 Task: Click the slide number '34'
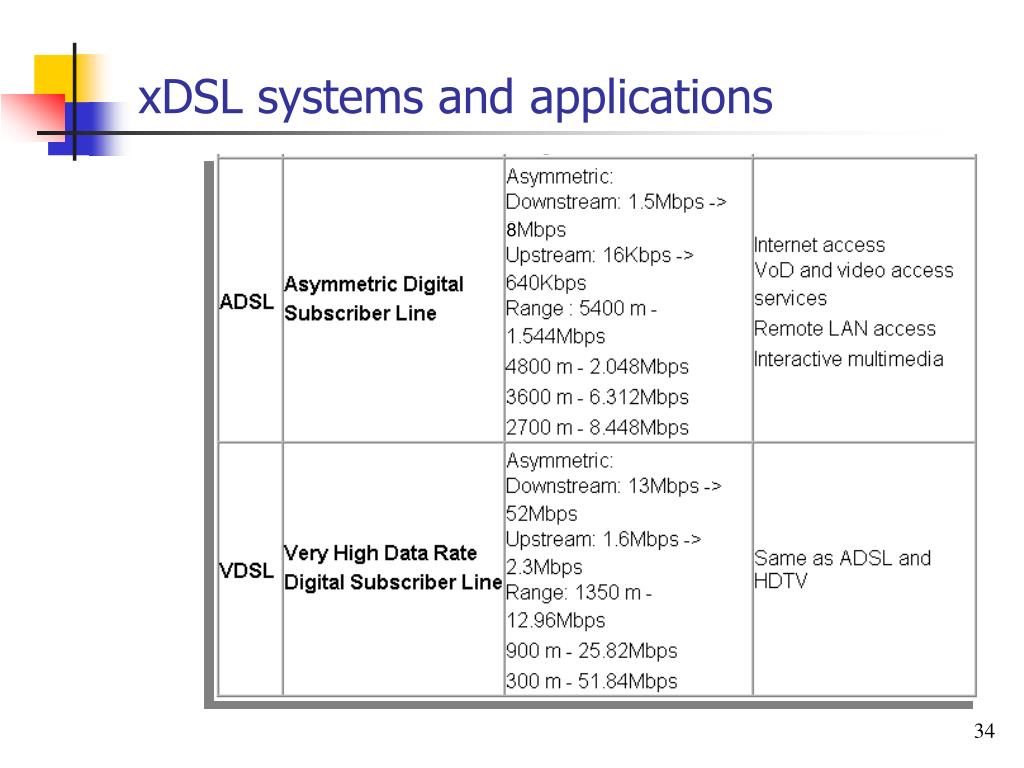pyautogui.click(x=984, y=731)
